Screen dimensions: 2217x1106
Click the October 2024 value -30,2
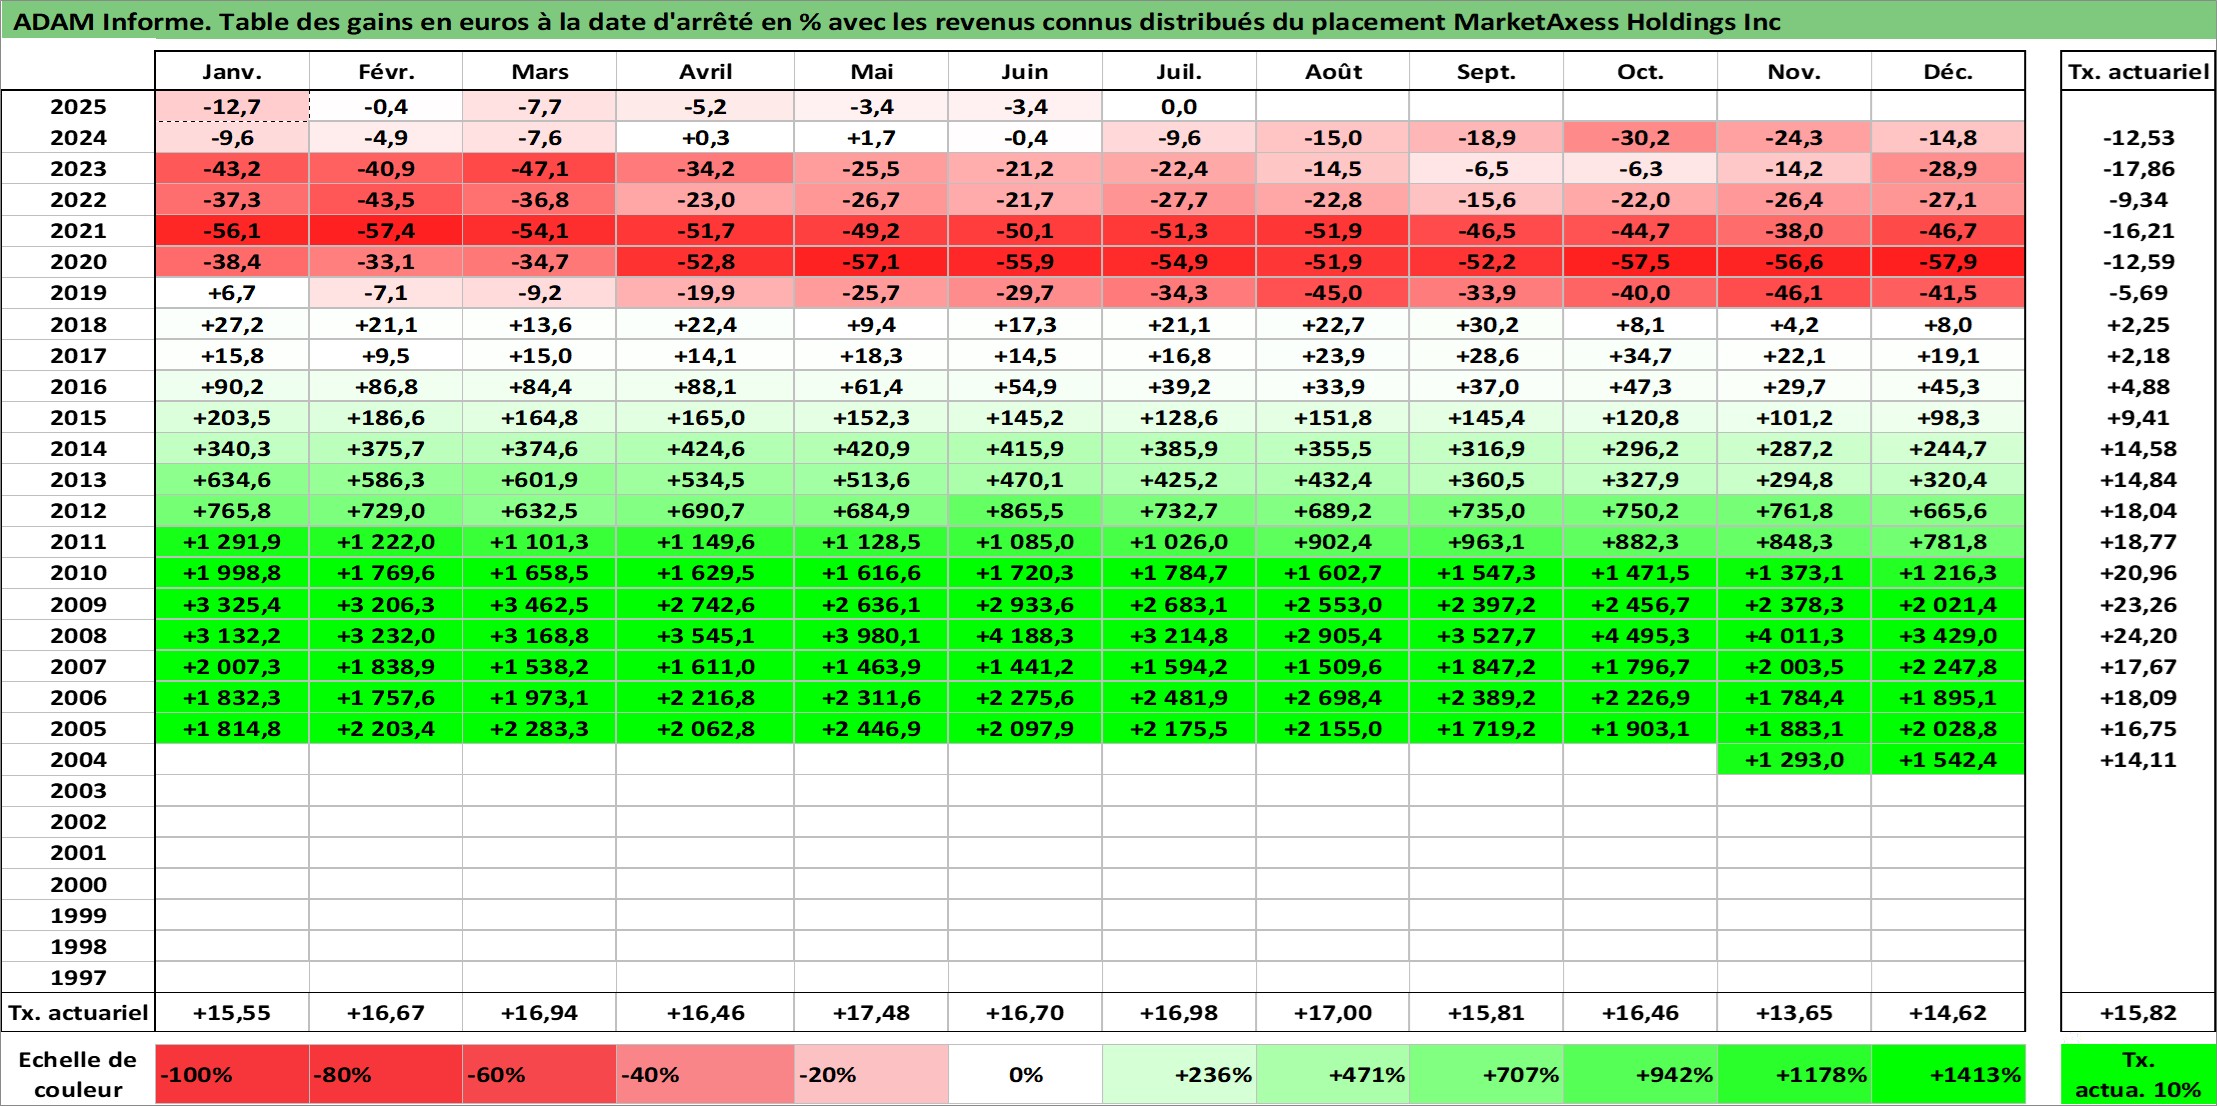coord(1640,138)
